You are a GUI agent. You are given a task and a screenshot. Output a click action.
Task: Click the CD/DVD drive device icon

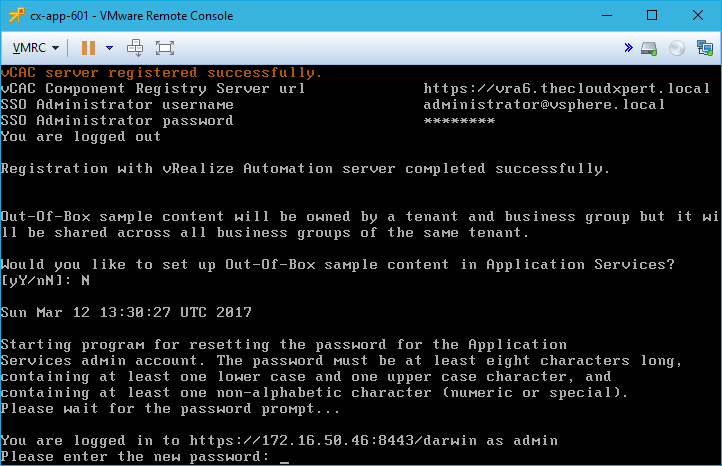[x=676, y=48]
